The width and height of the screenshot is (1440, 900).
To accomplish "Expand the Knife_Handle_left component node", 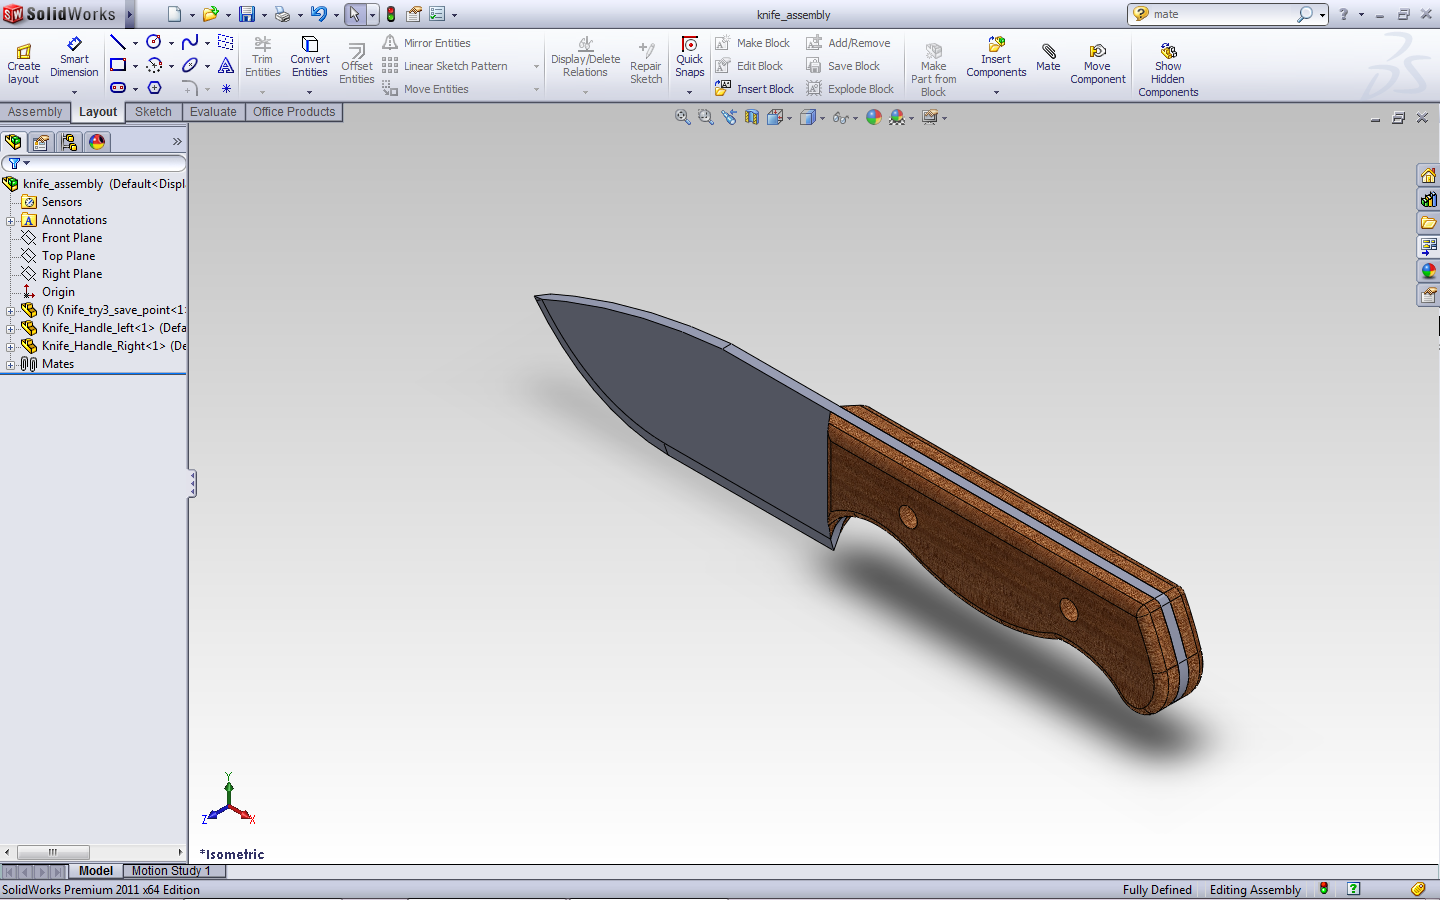I will pos(11,329).
